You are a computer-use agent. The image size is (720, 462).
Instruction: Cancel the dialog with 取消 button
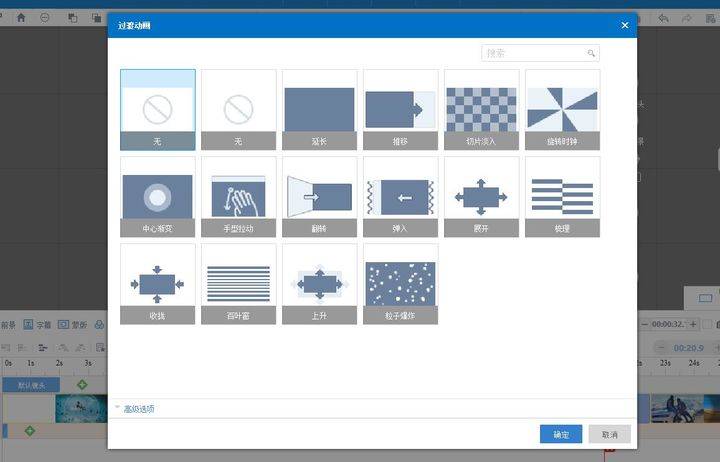pos(609,434)
